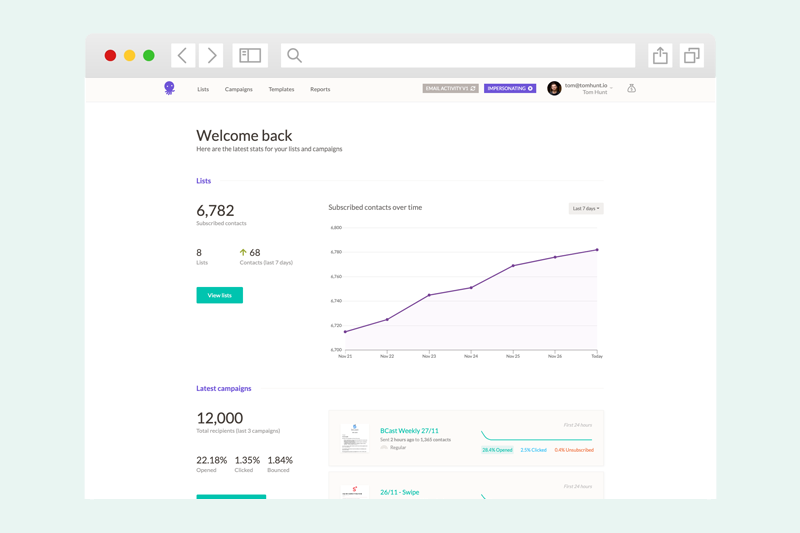
Task: Click the 2.5% Clicked stat
Action: pos(533,450)
